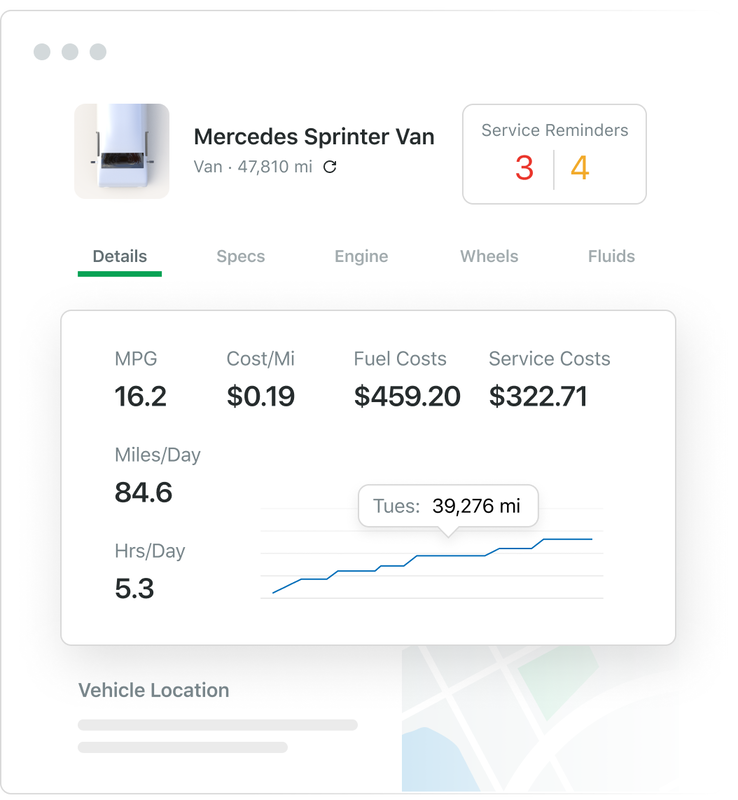The image size is (738, 800).
Task: Click the Cost/Mi value $0.19
Action: tap(261, 396)
